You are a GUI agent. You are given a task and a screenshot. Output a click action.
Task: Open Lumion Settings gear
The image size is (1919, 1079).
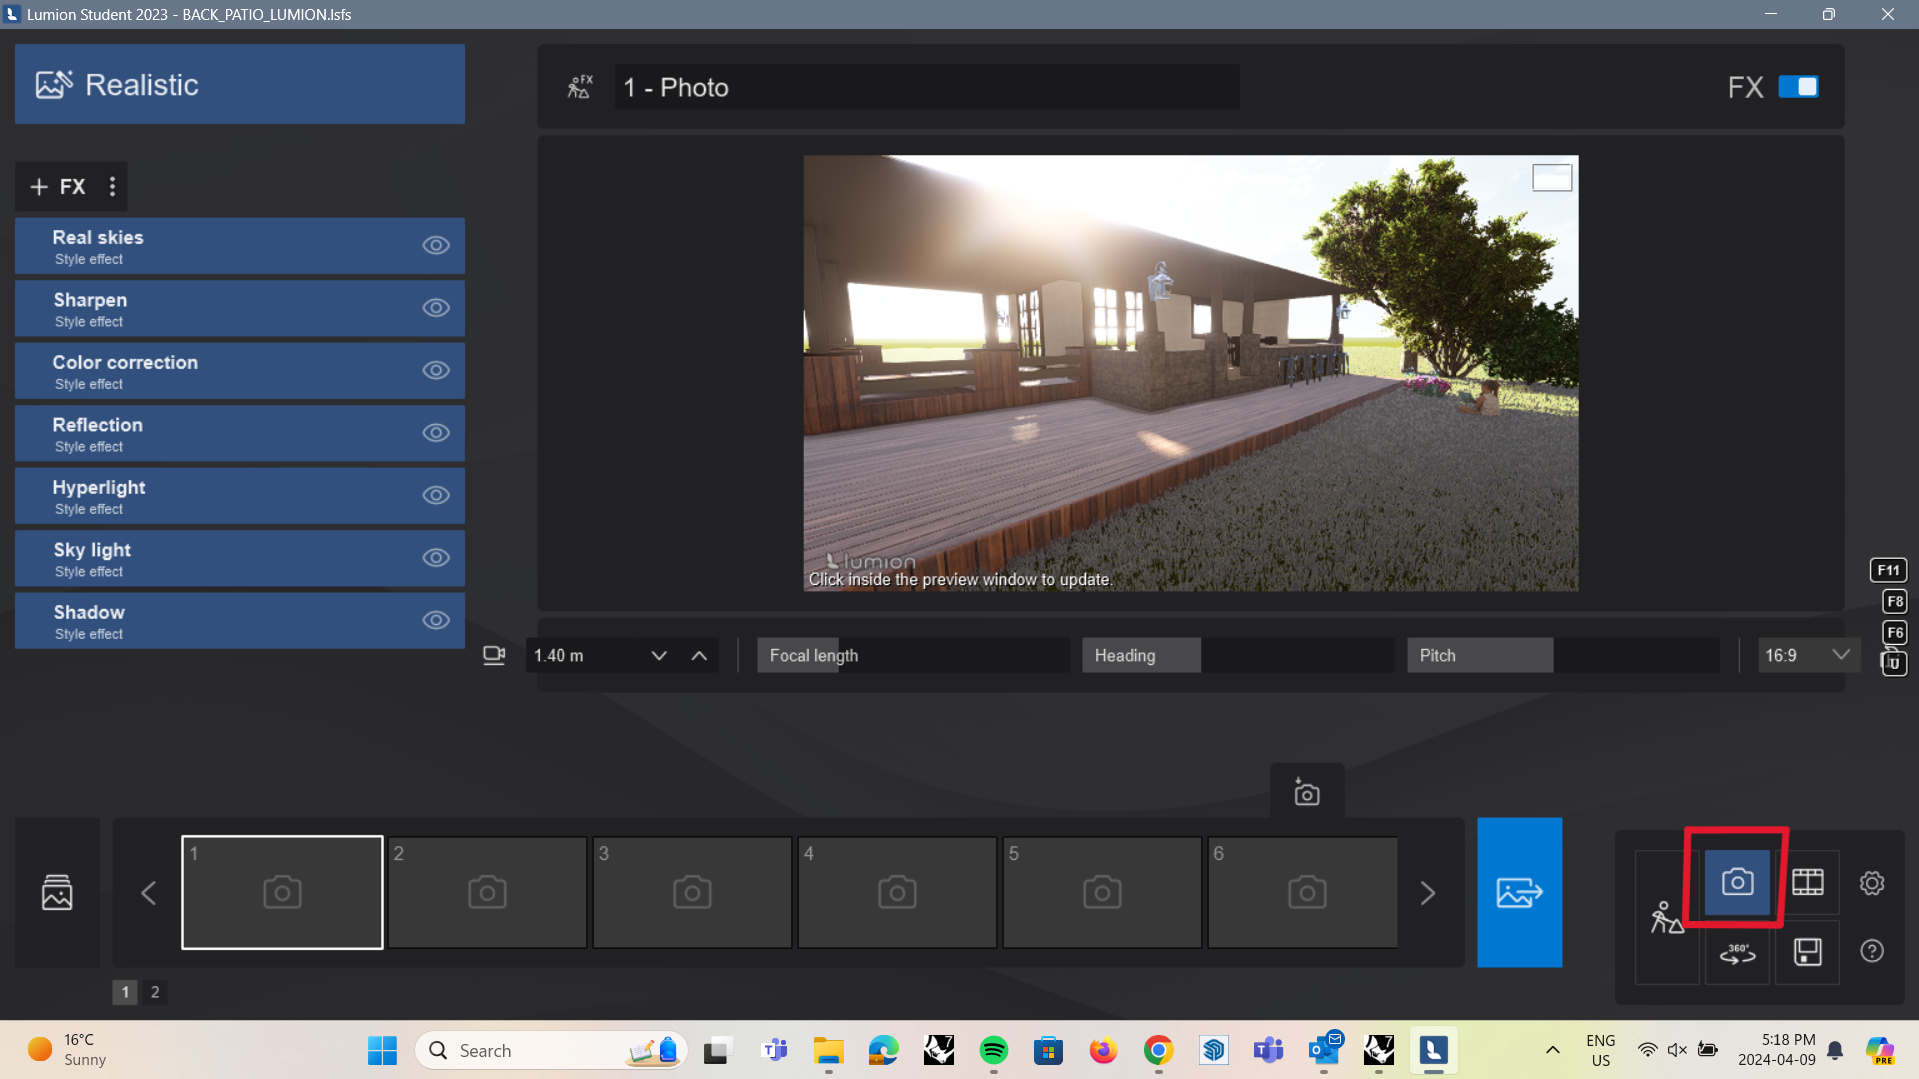click(x=1872, y=883)
